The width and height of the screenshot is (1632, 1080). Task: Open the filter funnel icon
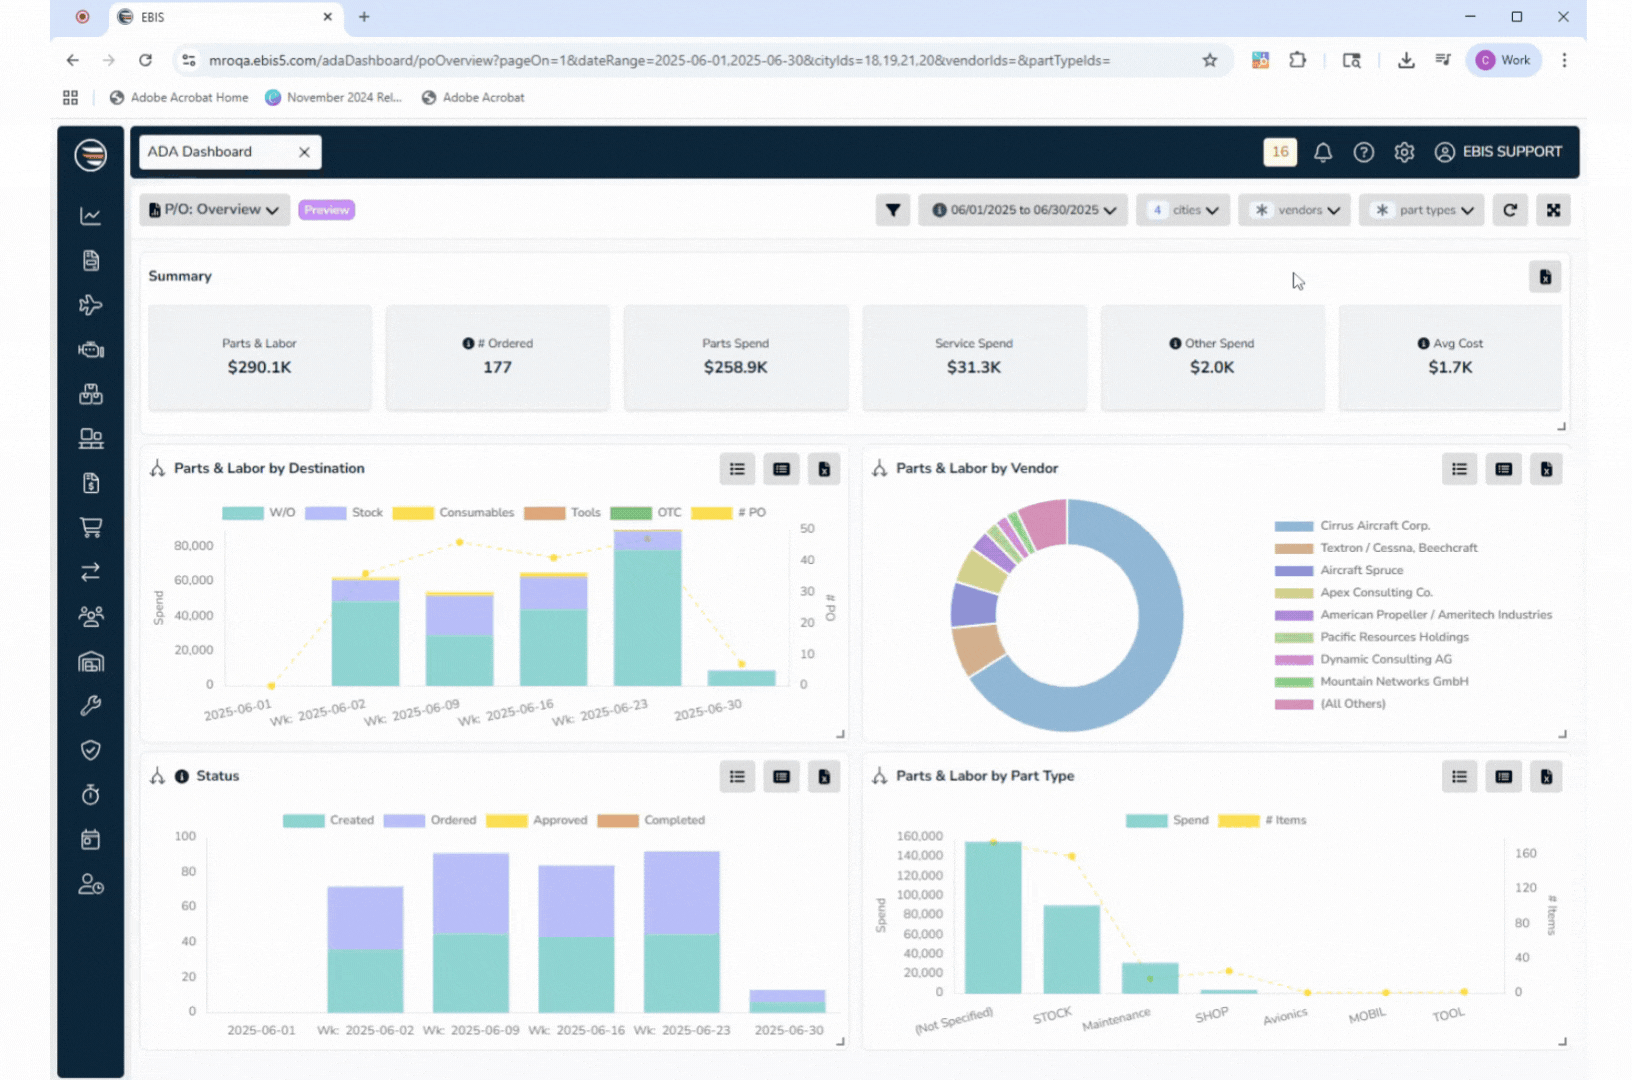click(892, 210)
